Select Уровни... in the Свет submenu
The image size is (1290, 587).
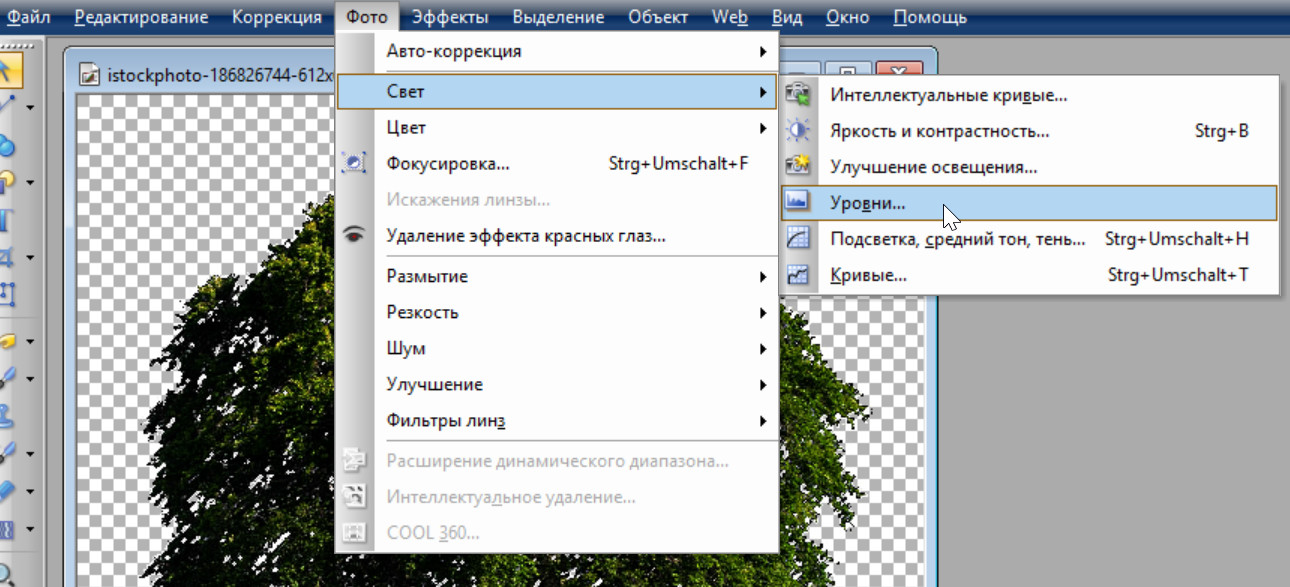(1028, 203)
